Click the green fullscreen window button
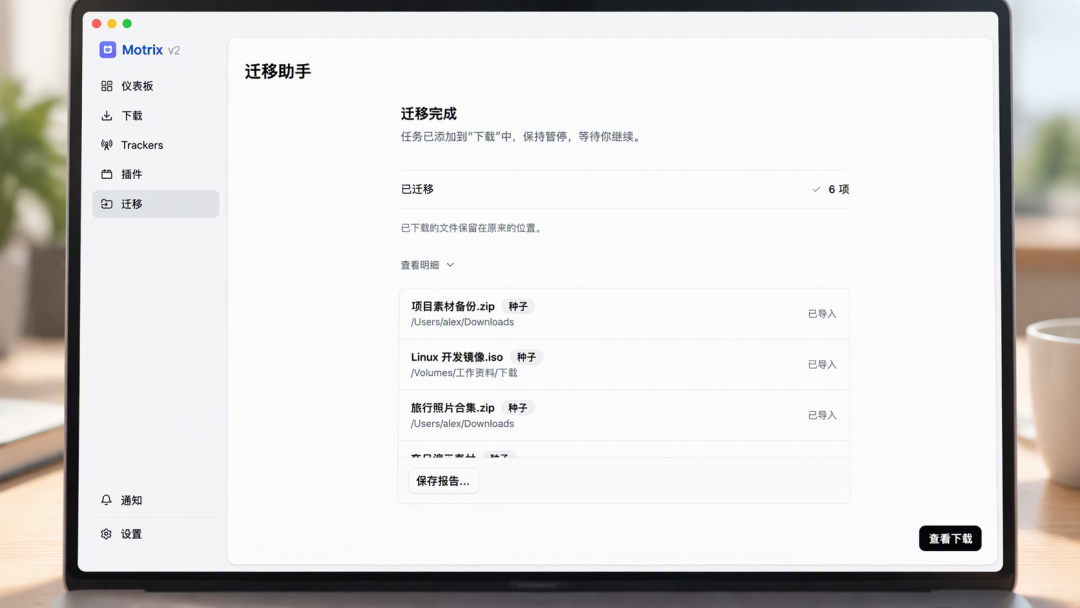This screenshot has height=608, width=1080. click(127, 23)
